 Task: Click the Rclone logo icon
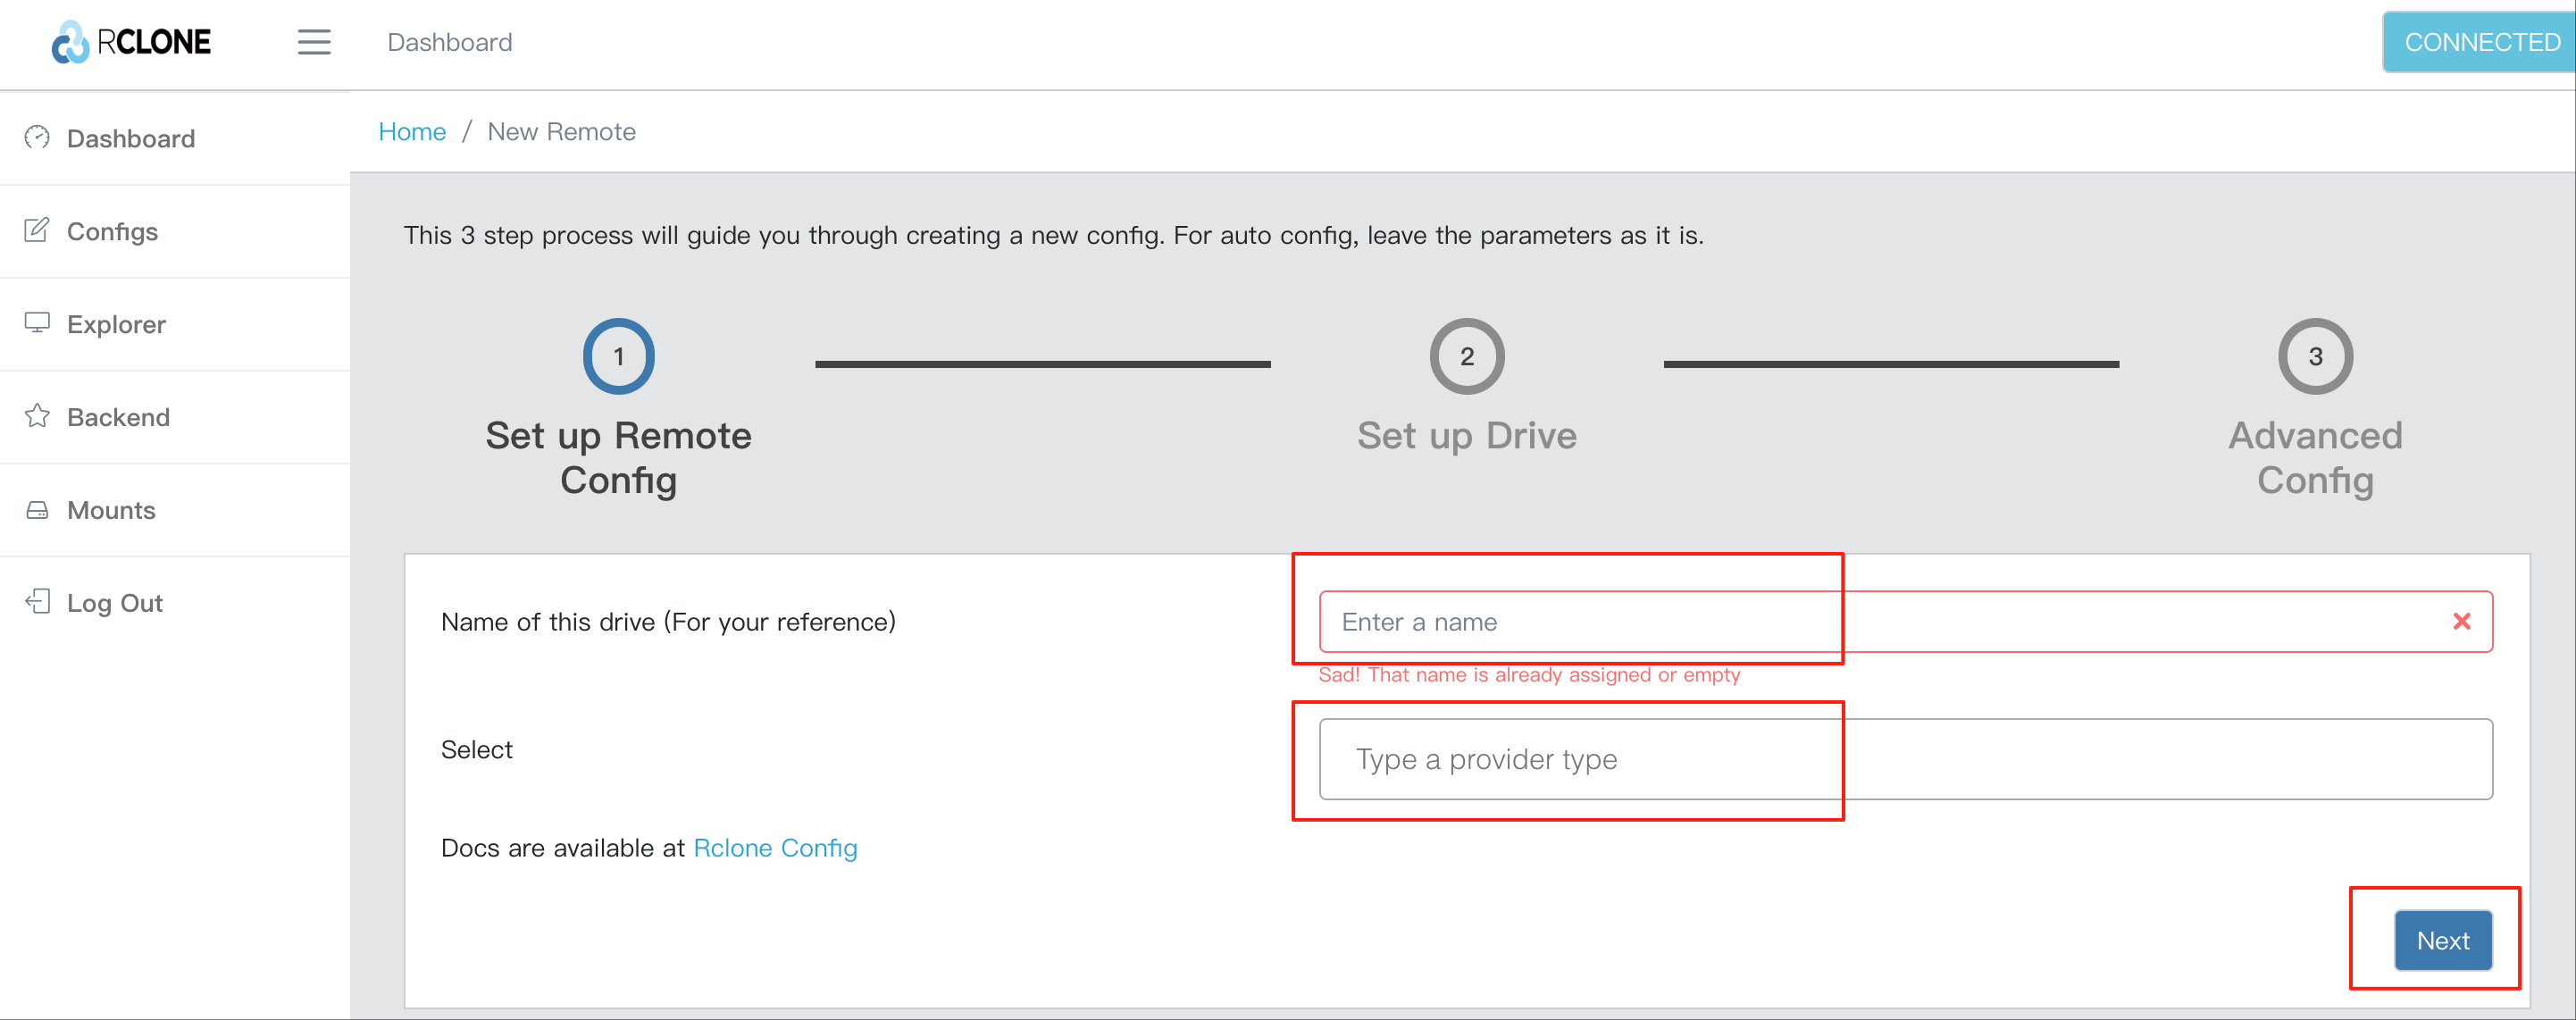(71, 42)
